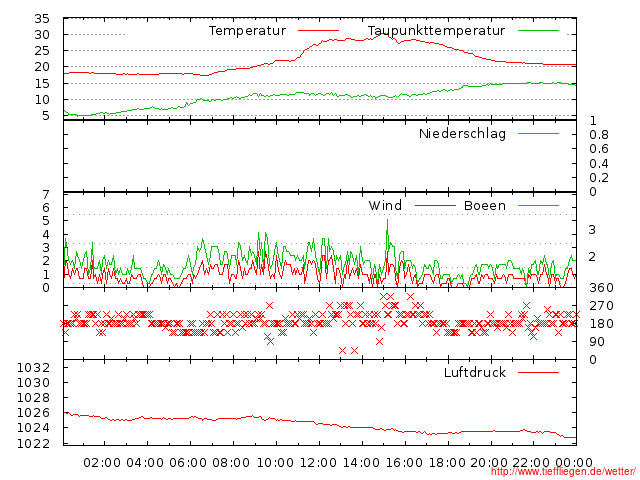
Task: Click the 1026 pressure axis value
Action: click(33, 413)
